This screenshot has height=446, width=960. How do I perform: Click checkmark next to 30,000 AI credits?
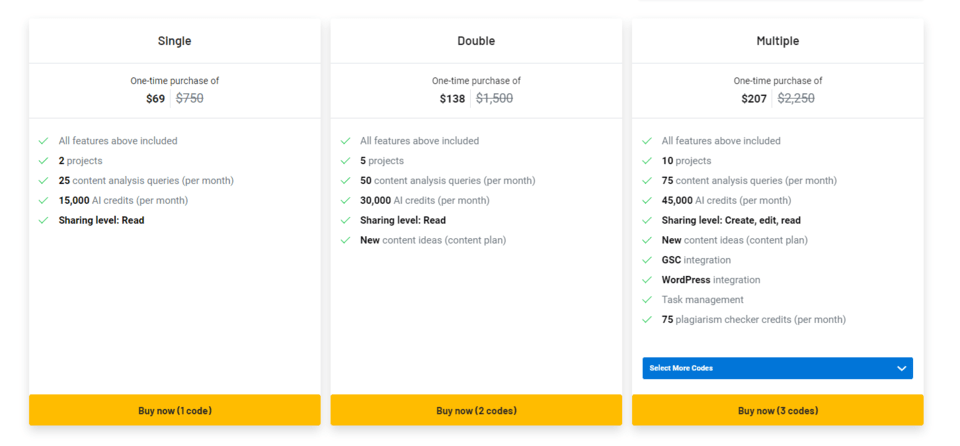click(x=345, y=201)
